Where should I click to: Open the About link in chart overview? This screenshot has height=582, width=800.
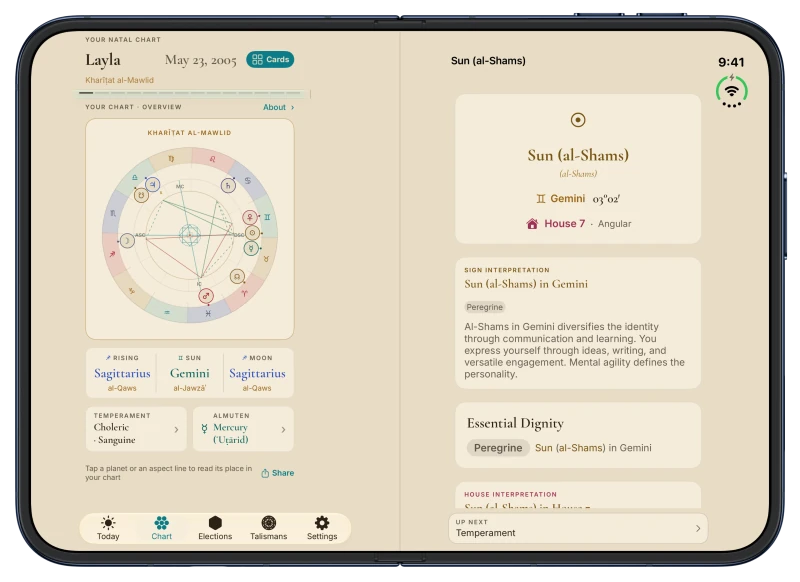[279, 107]
